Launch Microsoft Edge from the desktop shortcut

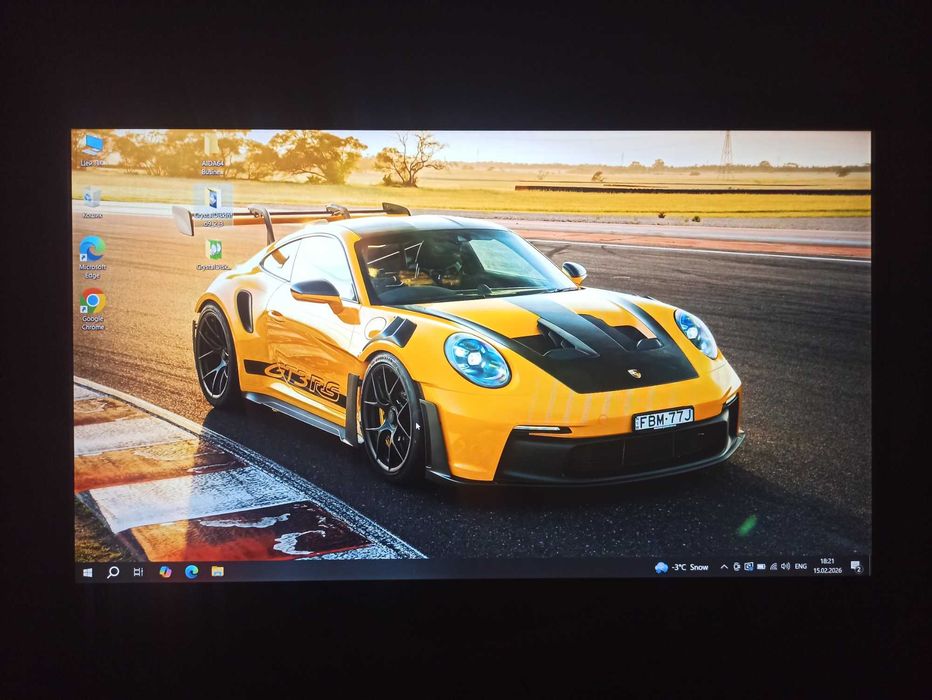pos(92,257)
